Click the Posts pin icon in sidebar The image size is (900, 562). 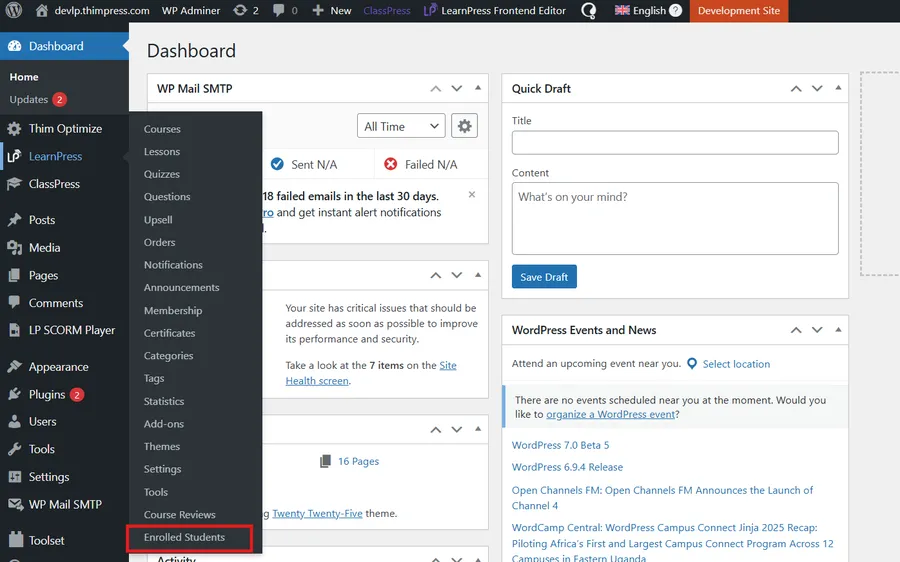tap(14, 220)
